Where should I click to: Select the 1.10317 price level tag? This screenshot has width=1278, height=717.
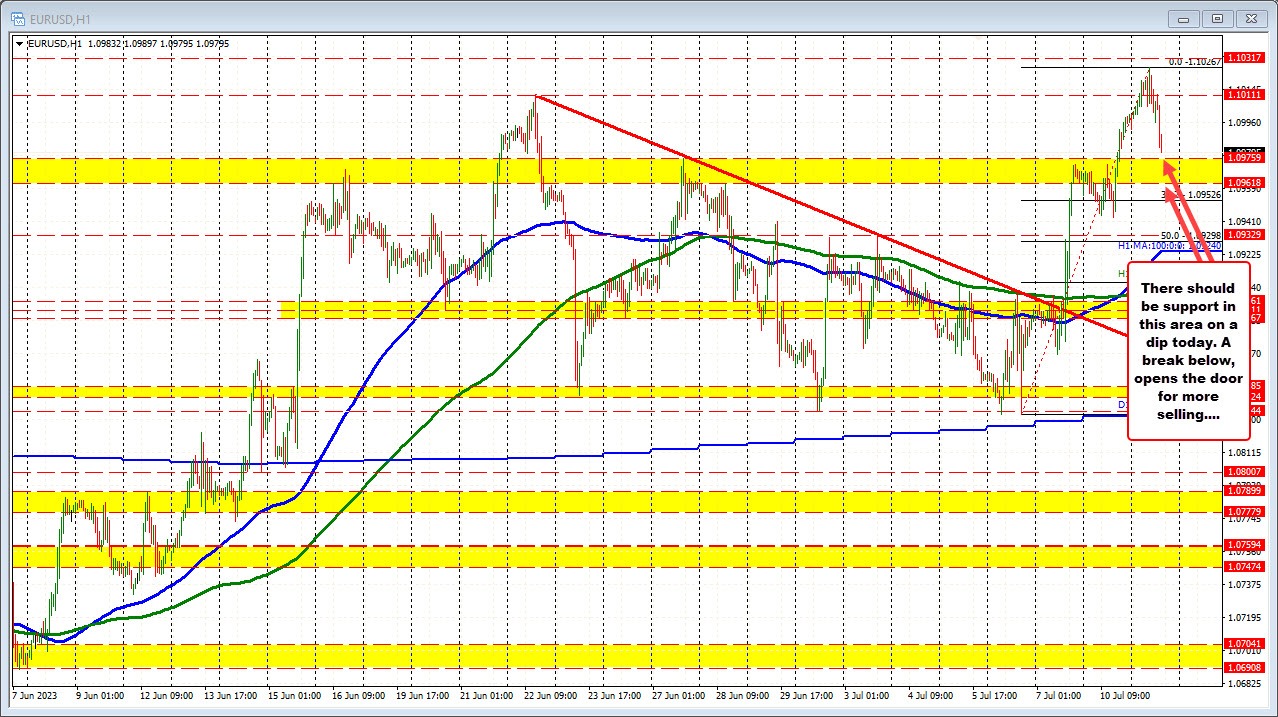(1246, 57)
